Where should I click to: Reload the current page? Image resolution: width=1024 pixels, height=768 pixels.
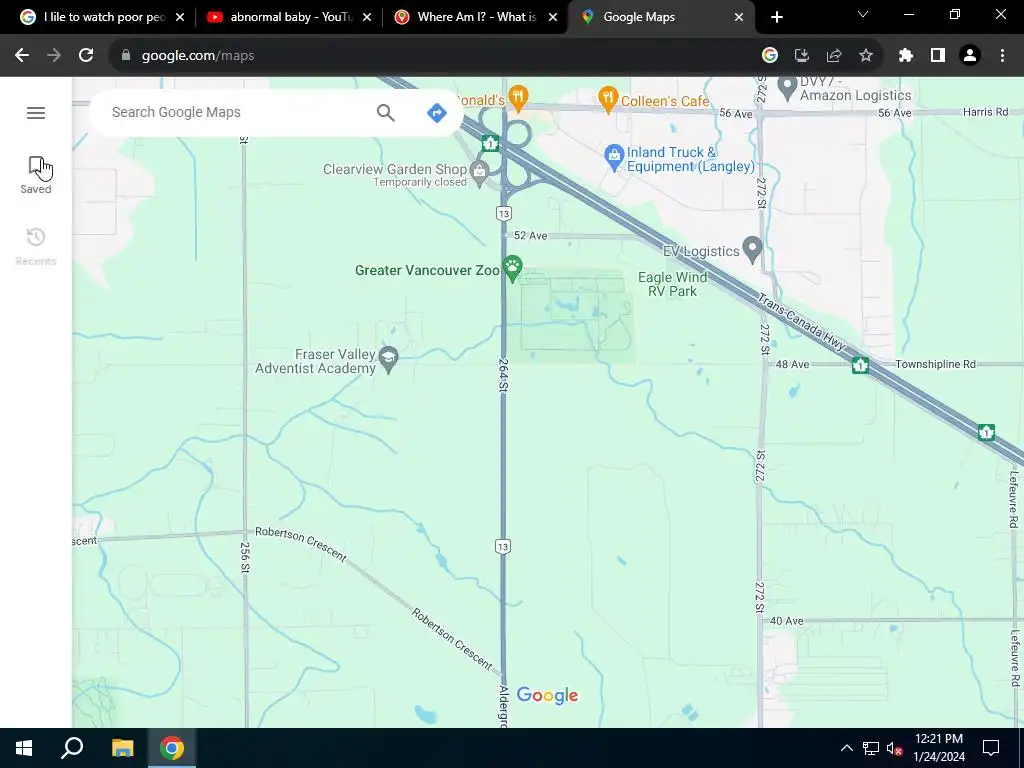(86, 56)
